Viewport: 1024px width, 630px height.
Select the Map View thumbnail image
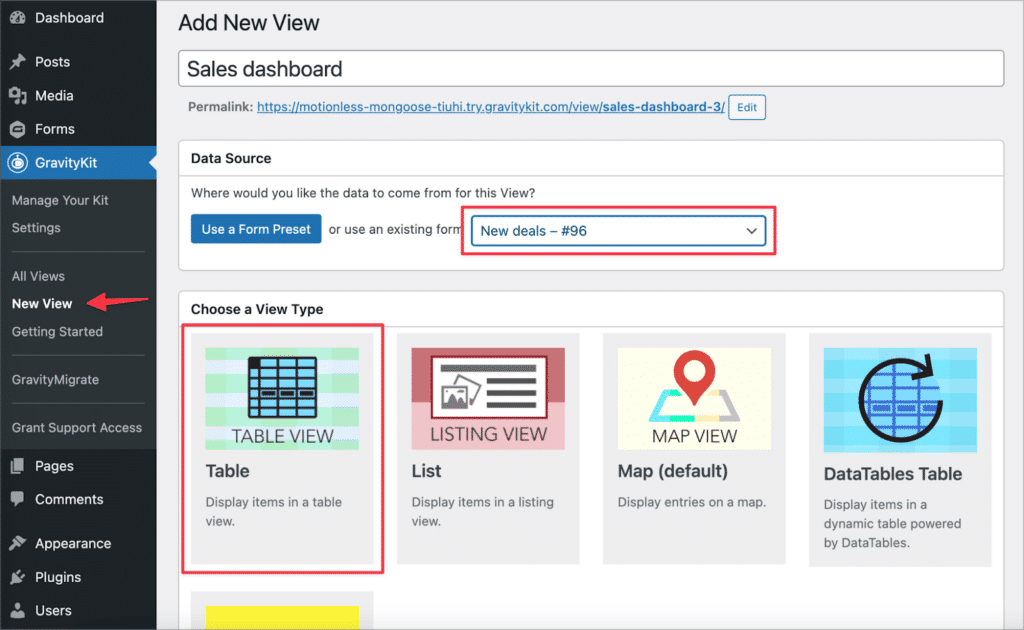click(x=694, y=398)
